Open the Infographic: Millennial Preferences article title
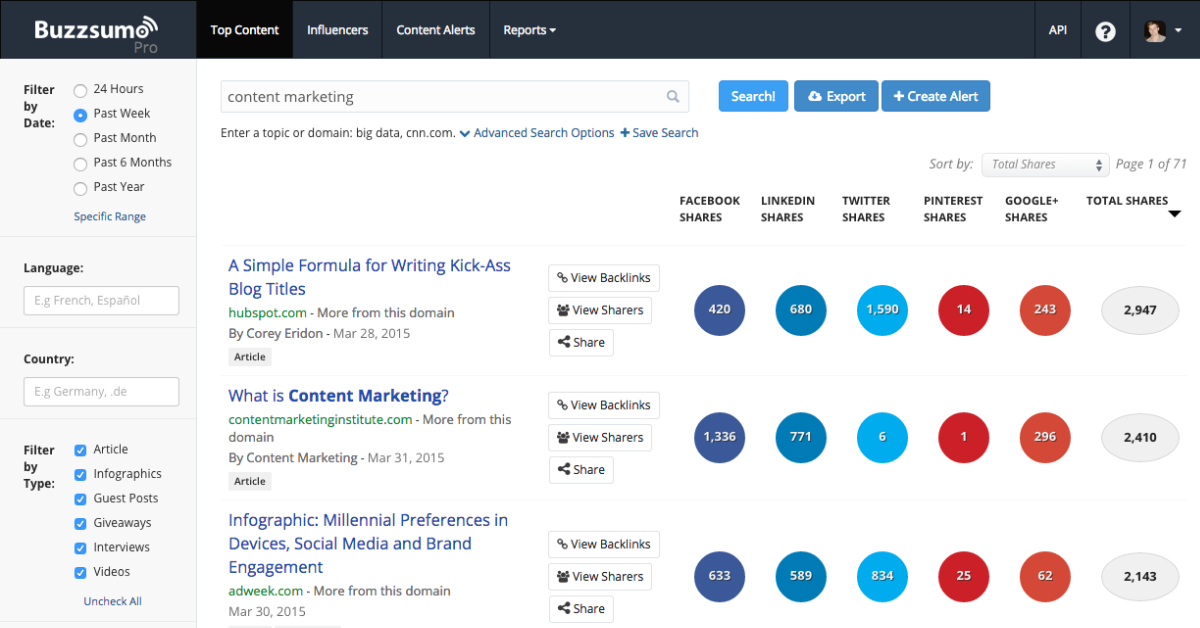This screenshot has width=1200, height=628. click(368, 544)
